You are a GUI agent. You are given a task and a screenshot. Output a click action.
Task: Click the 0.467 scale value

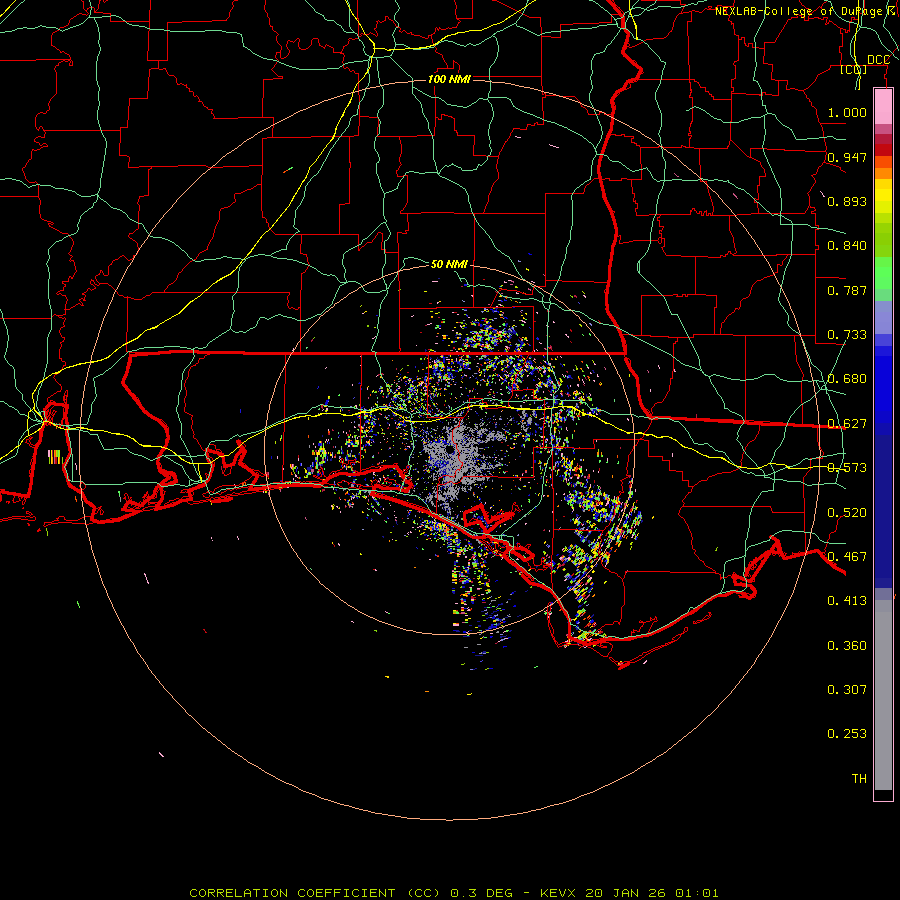[847, 557]
